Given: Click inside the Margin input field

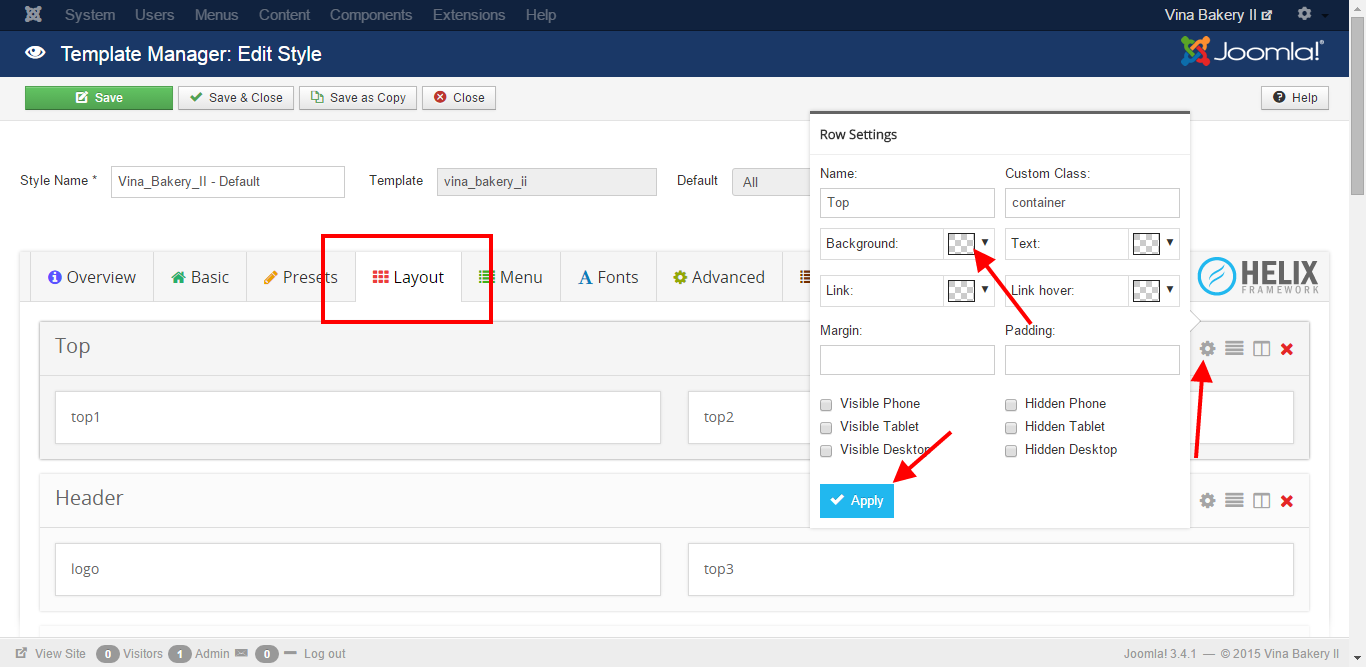Looking at the screenshot, I should coord(906,359).
